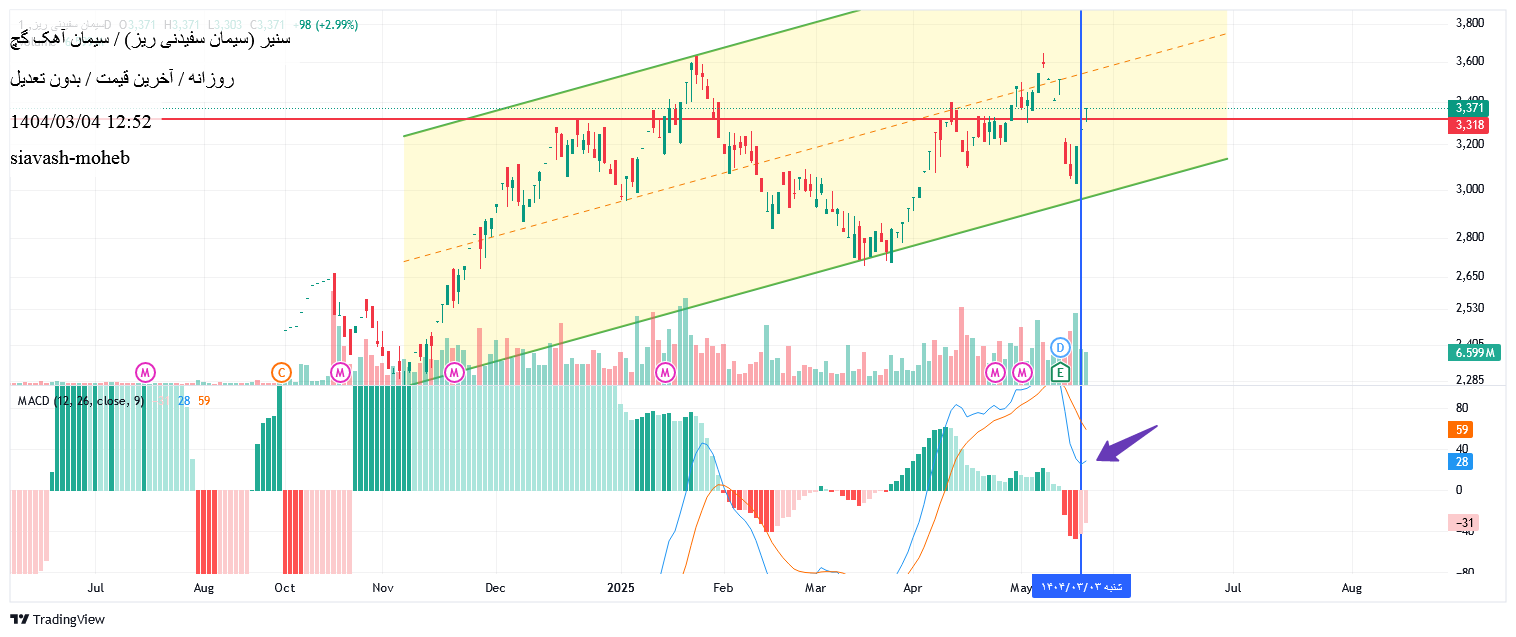Image resolution: width=1516 pixels, height=637 pixels.
Task: Click the 6.599M volume label on the axis
Action: tap(1475, 352)
